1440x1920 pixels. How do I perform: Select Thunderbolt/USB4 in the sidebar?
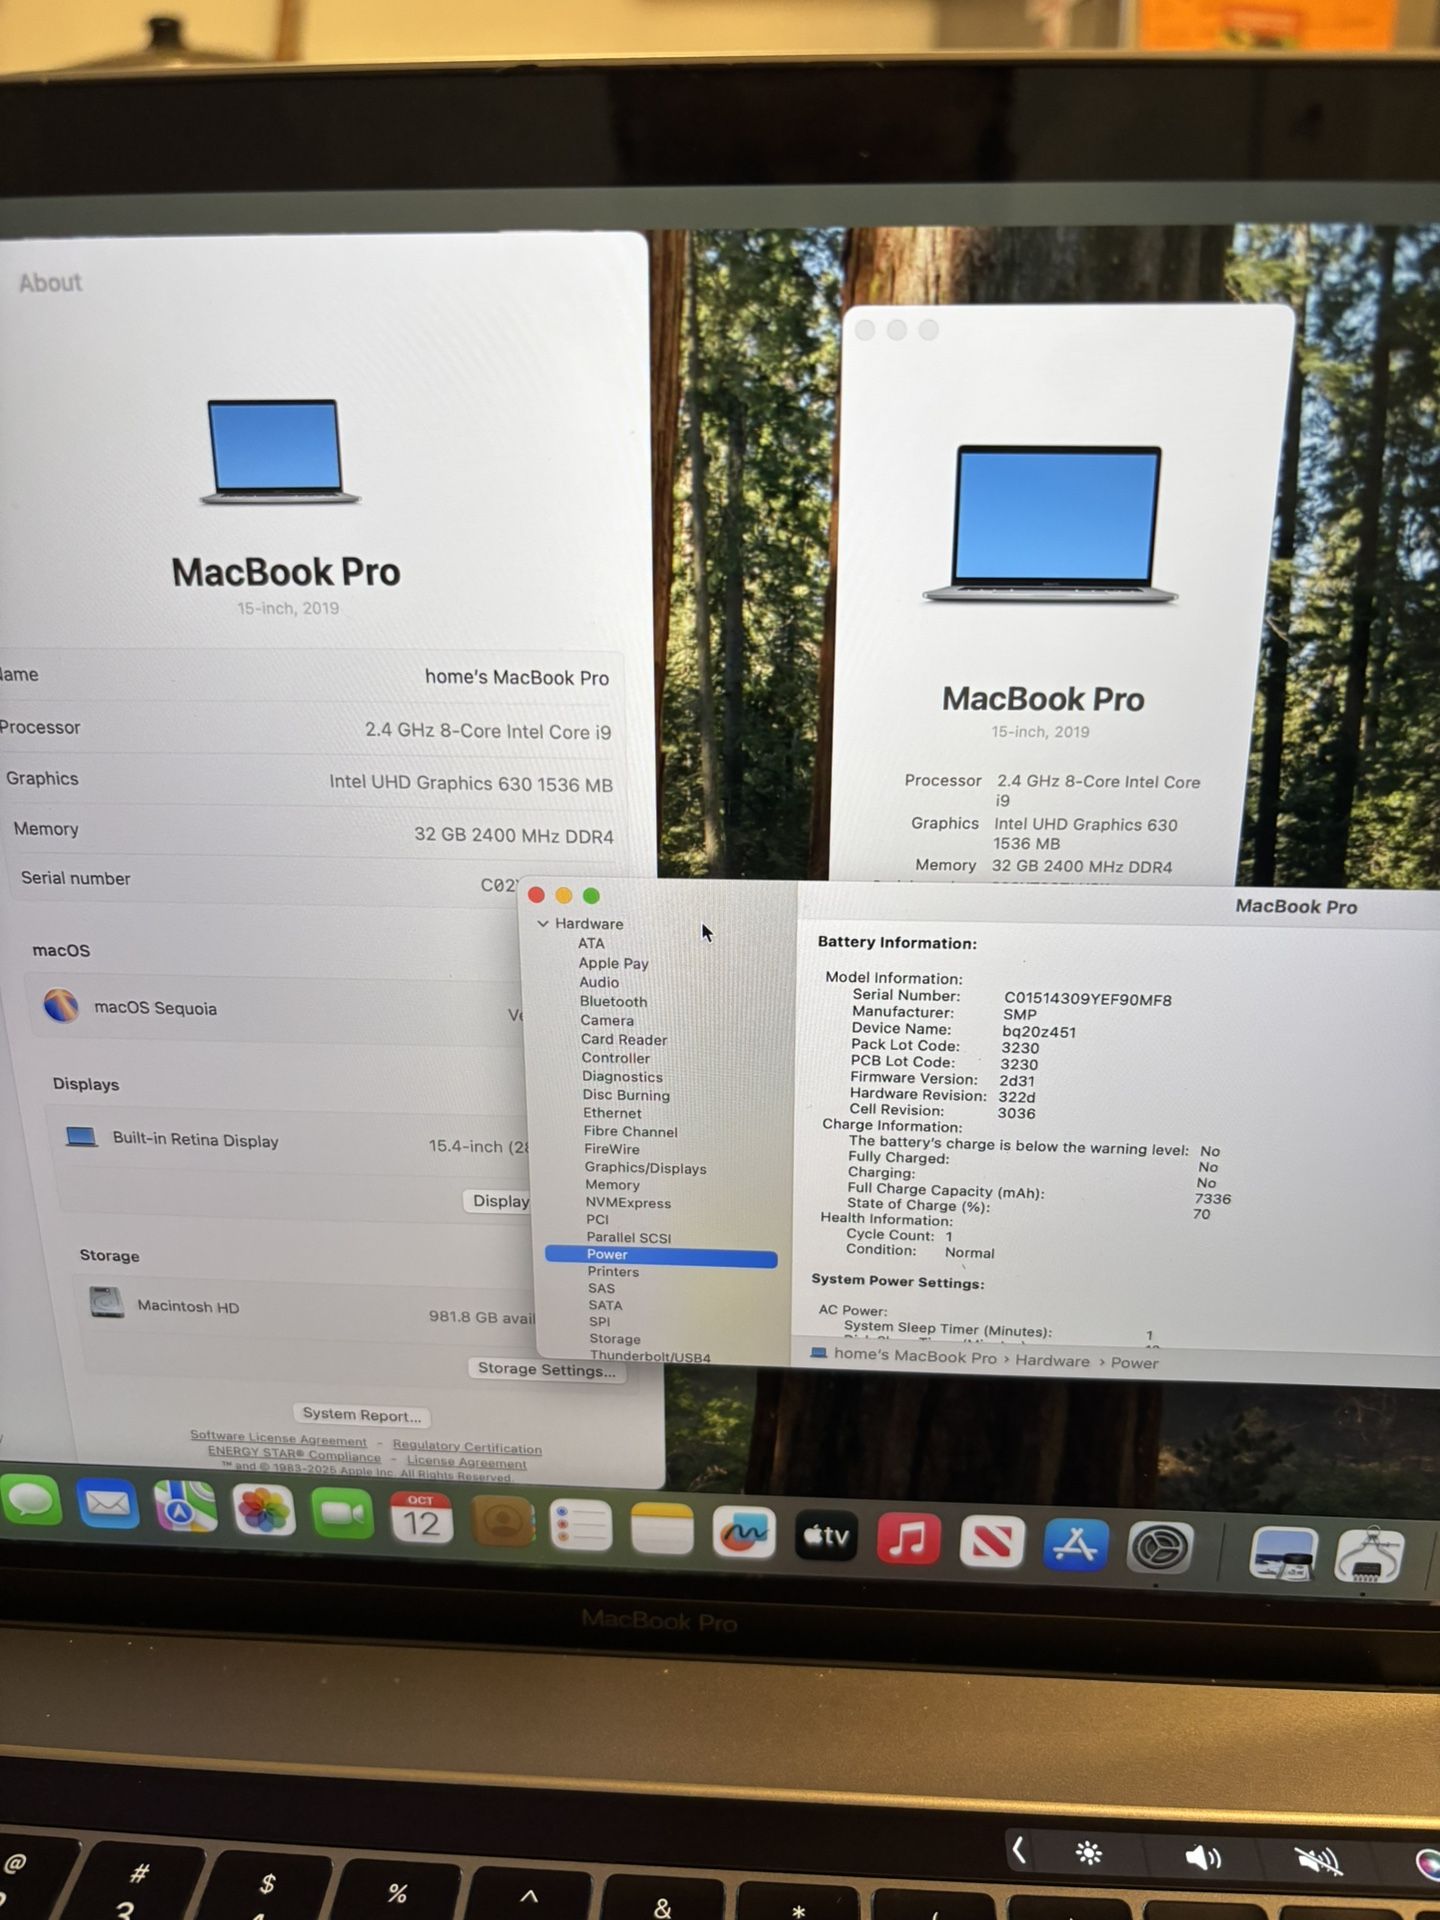(650, 1356)
